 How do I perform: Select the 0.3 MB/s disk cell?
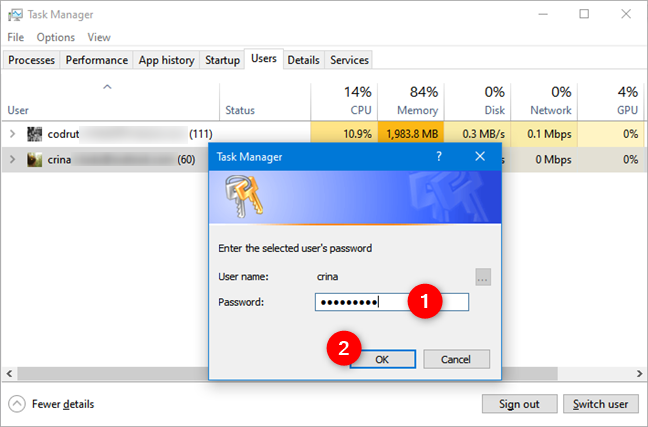point(478,134)
